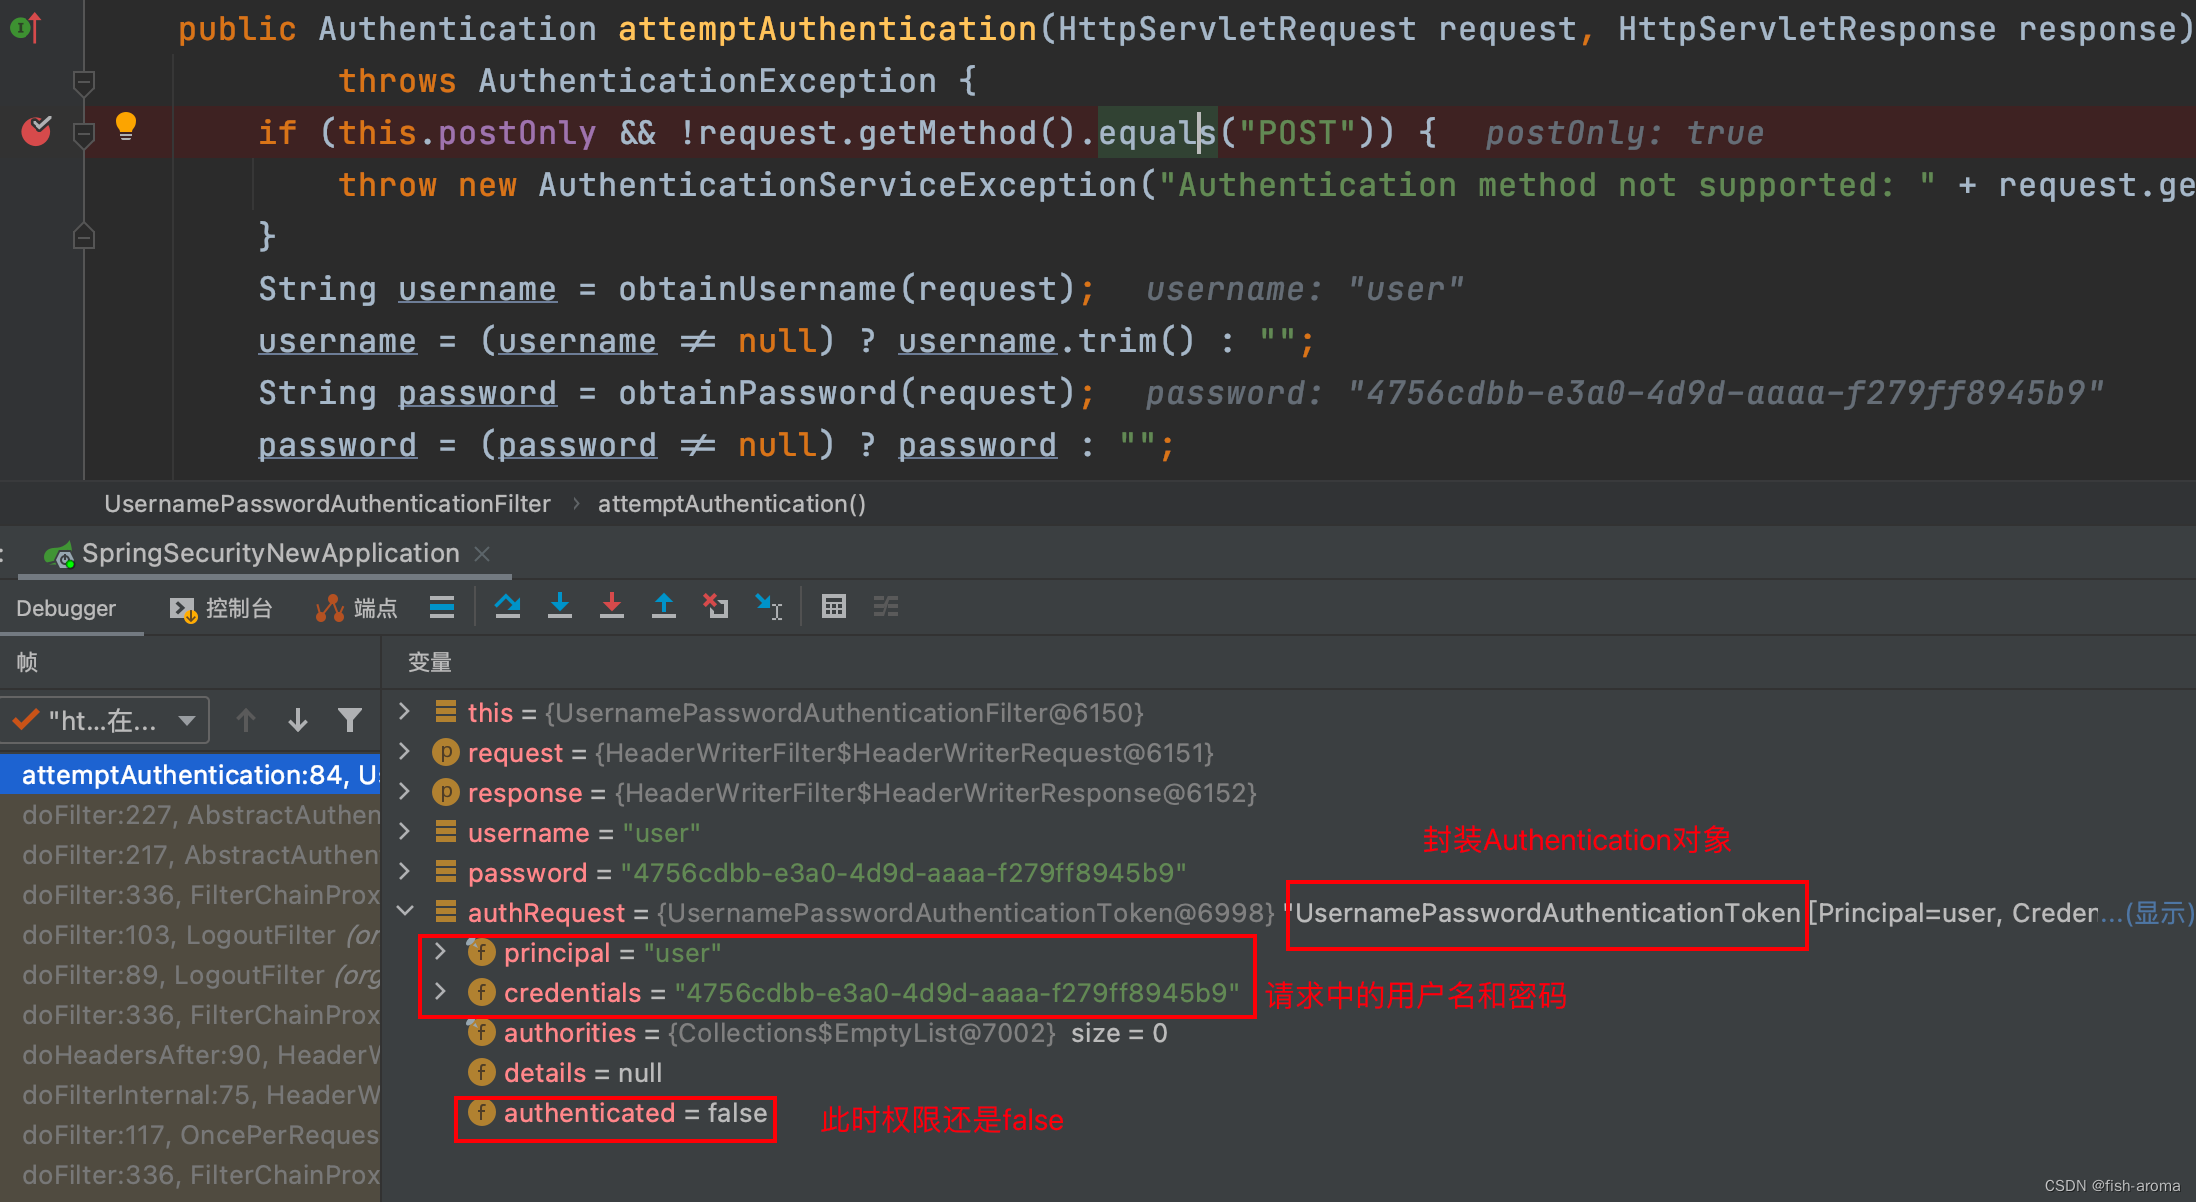Viewport: 2196px width, 1202px height.
Task: Select frame doFilterInternal:75
Action: [x=190, y=1095]
